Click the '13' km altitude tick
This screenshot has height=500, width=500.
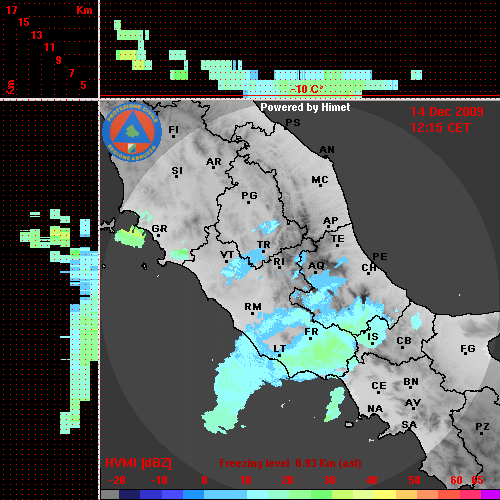37,35
